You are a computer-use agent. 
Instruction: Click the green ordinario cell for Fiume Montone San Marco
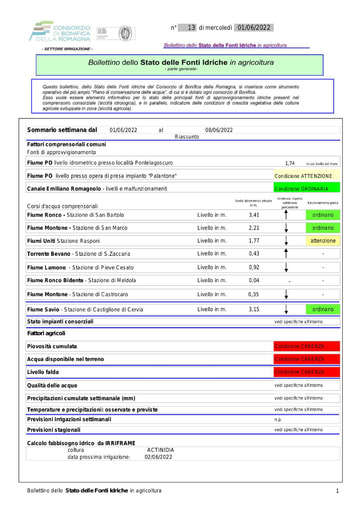[x=323, y=228]
